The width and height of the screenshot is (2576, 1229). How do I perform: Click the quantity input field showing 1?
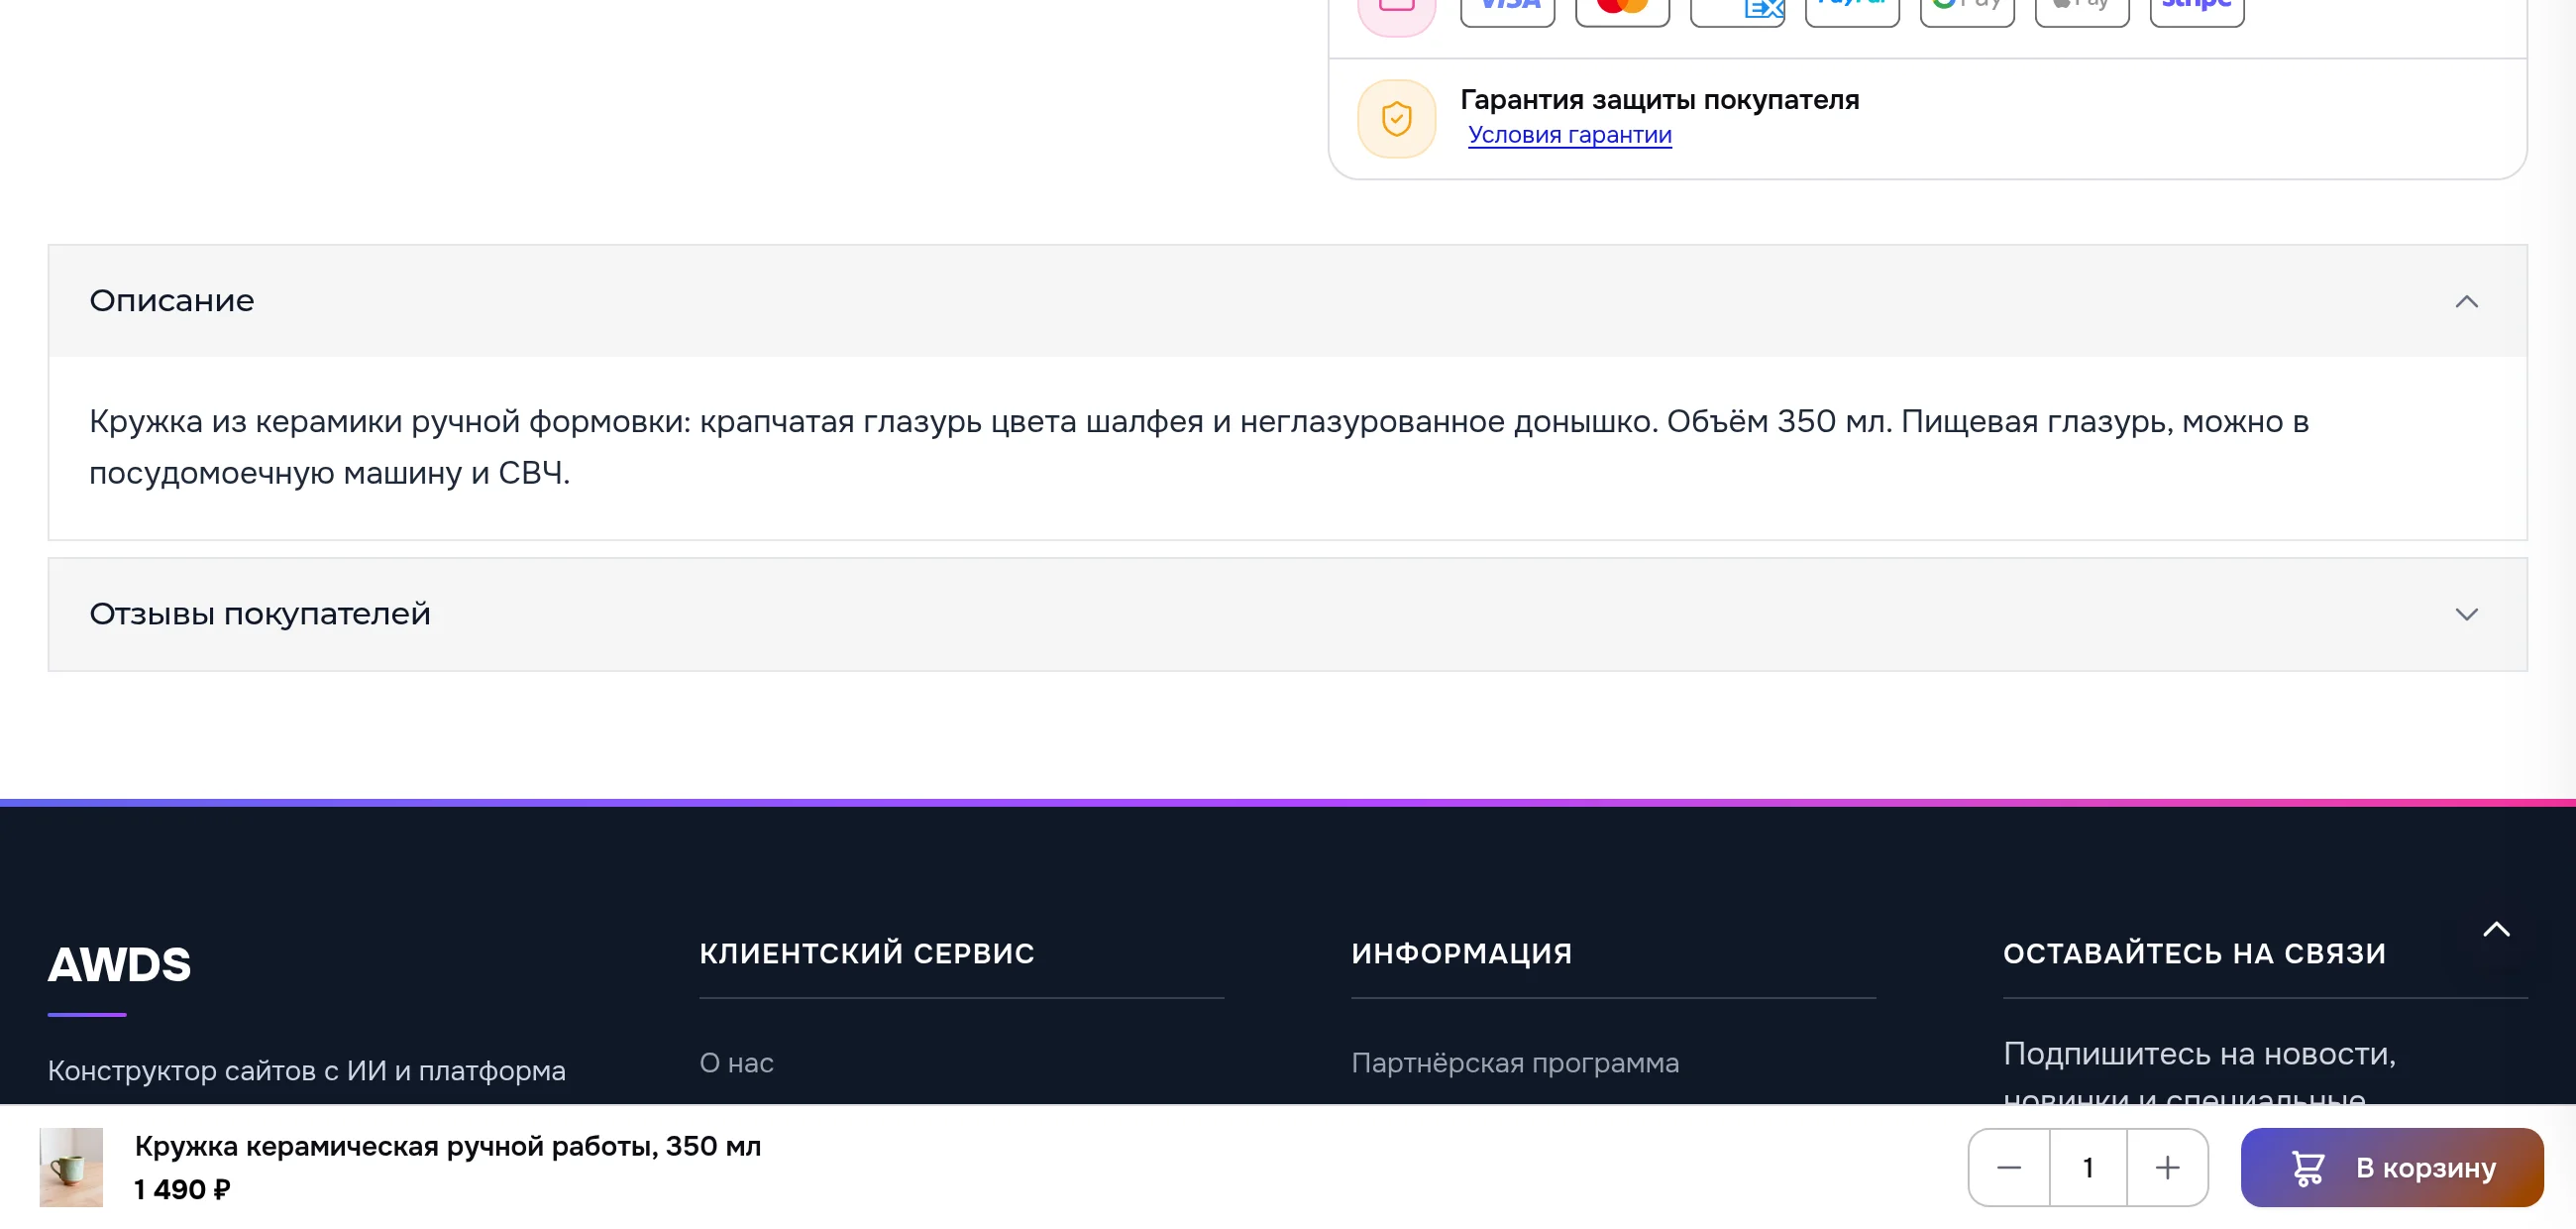click(2088, 1167)
